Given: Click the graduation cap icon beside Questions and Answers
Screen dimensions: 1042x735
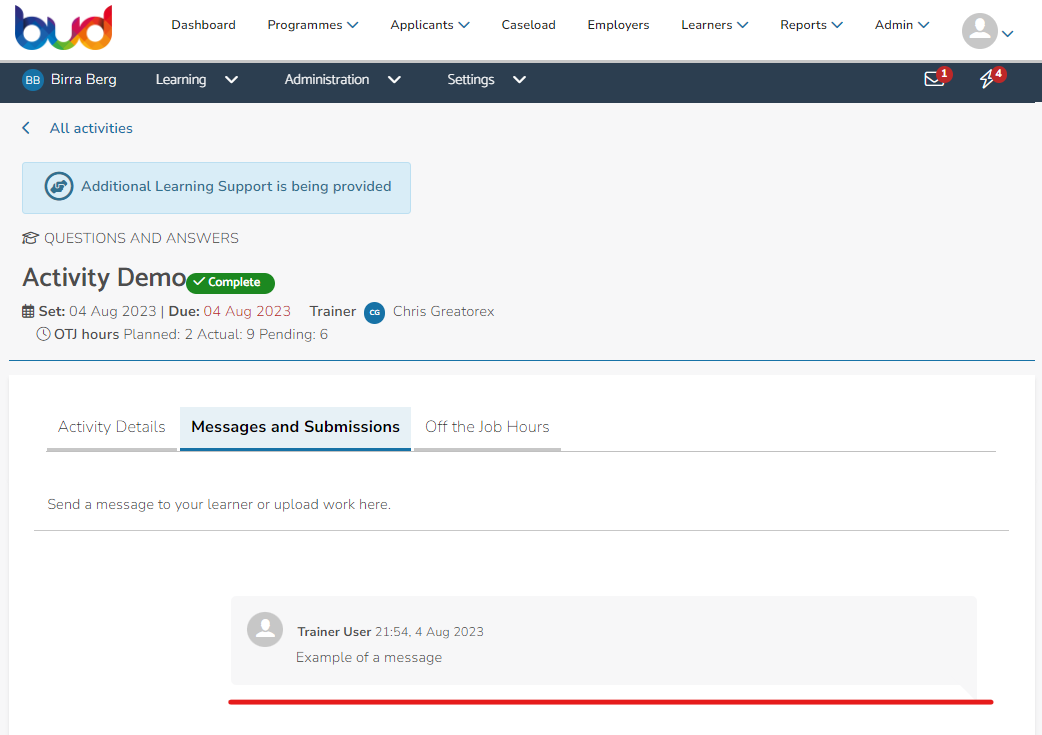Looking at the screenshot, I should [x=29, y=237].
